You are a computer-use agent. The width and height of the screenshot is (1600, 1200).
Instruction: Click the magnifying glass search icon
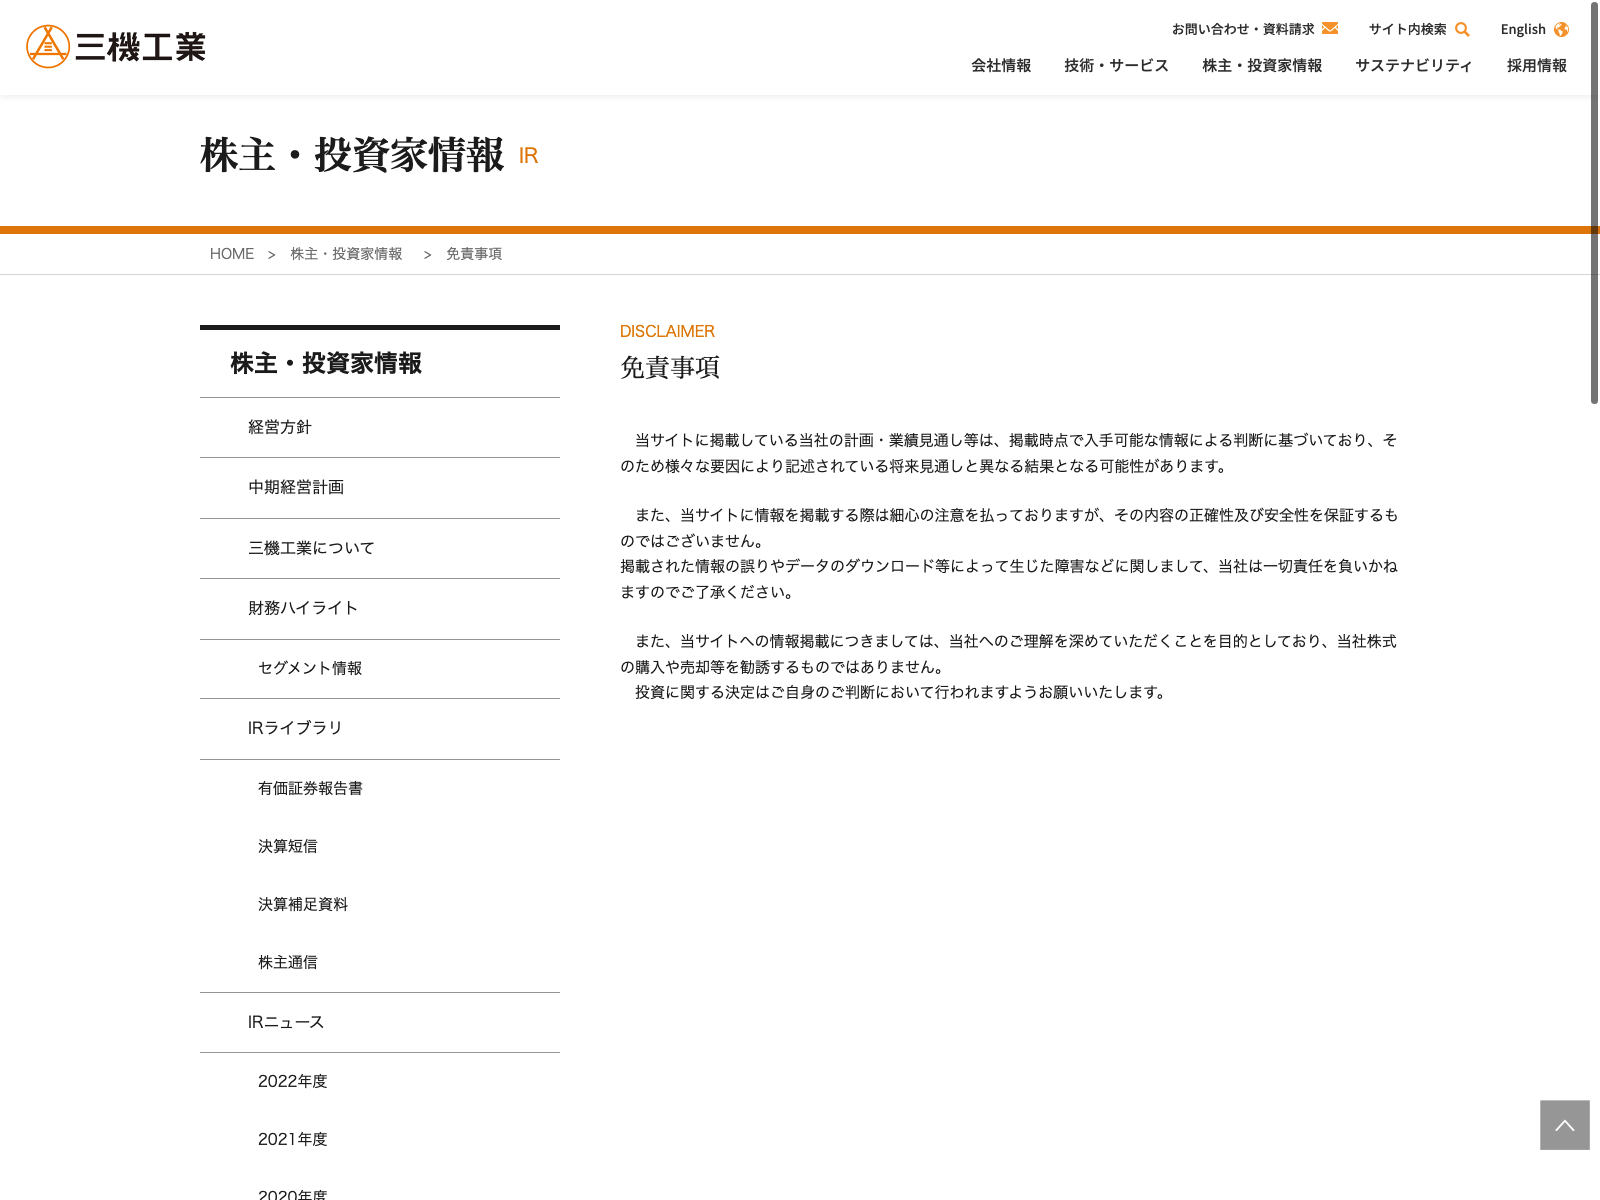pyautogui.click(x=1462, y=30)
